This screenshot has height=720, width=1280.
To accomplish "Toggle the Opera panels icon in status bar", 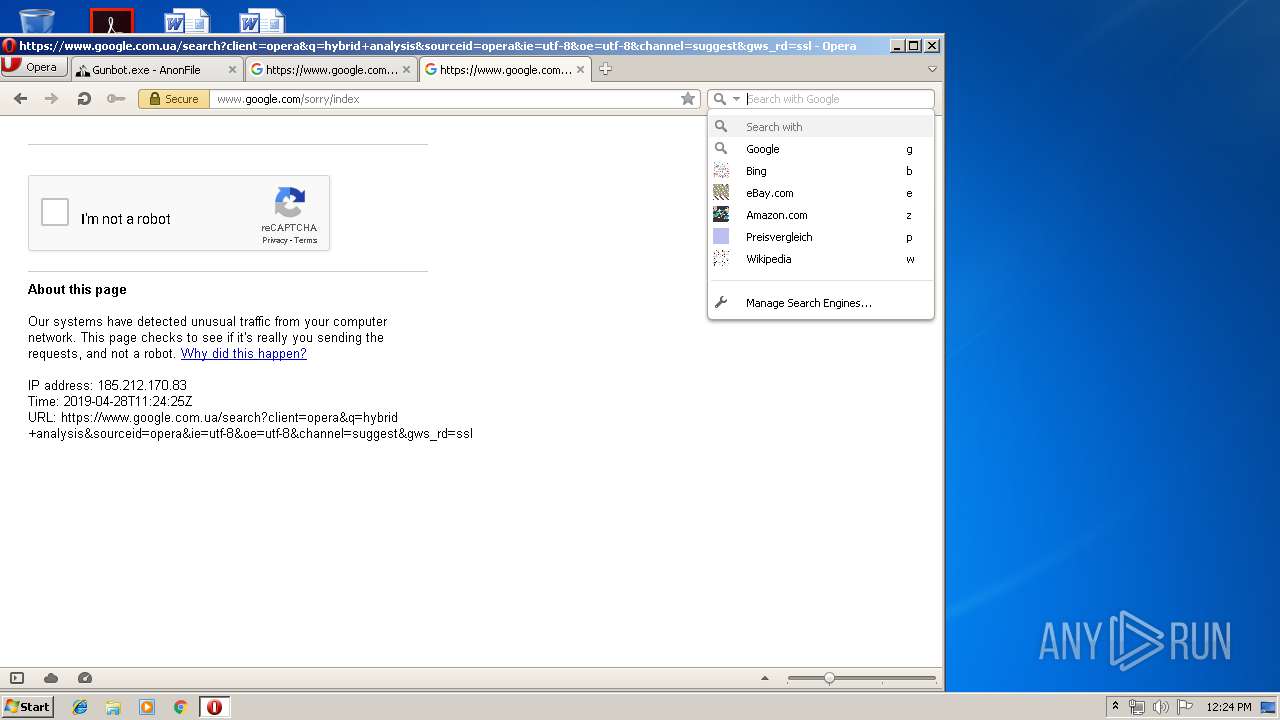I will pos(17,678).
